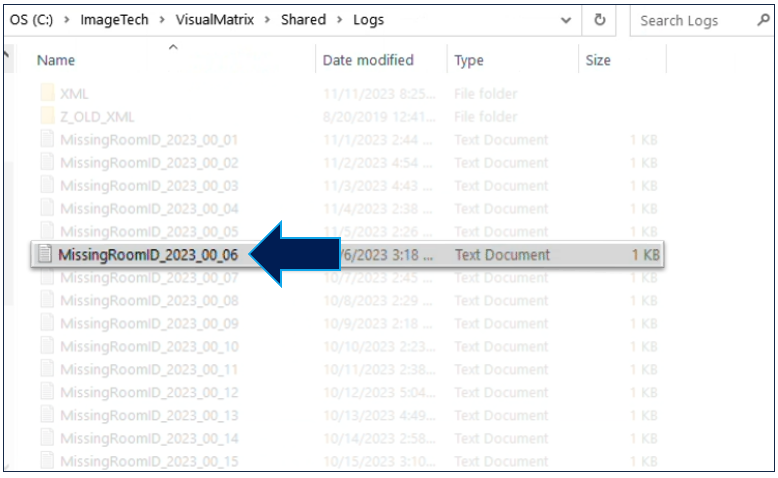Click the MissingRoomID_2023_00_15 document icon
778x478 pixels.
click(46, 462)
